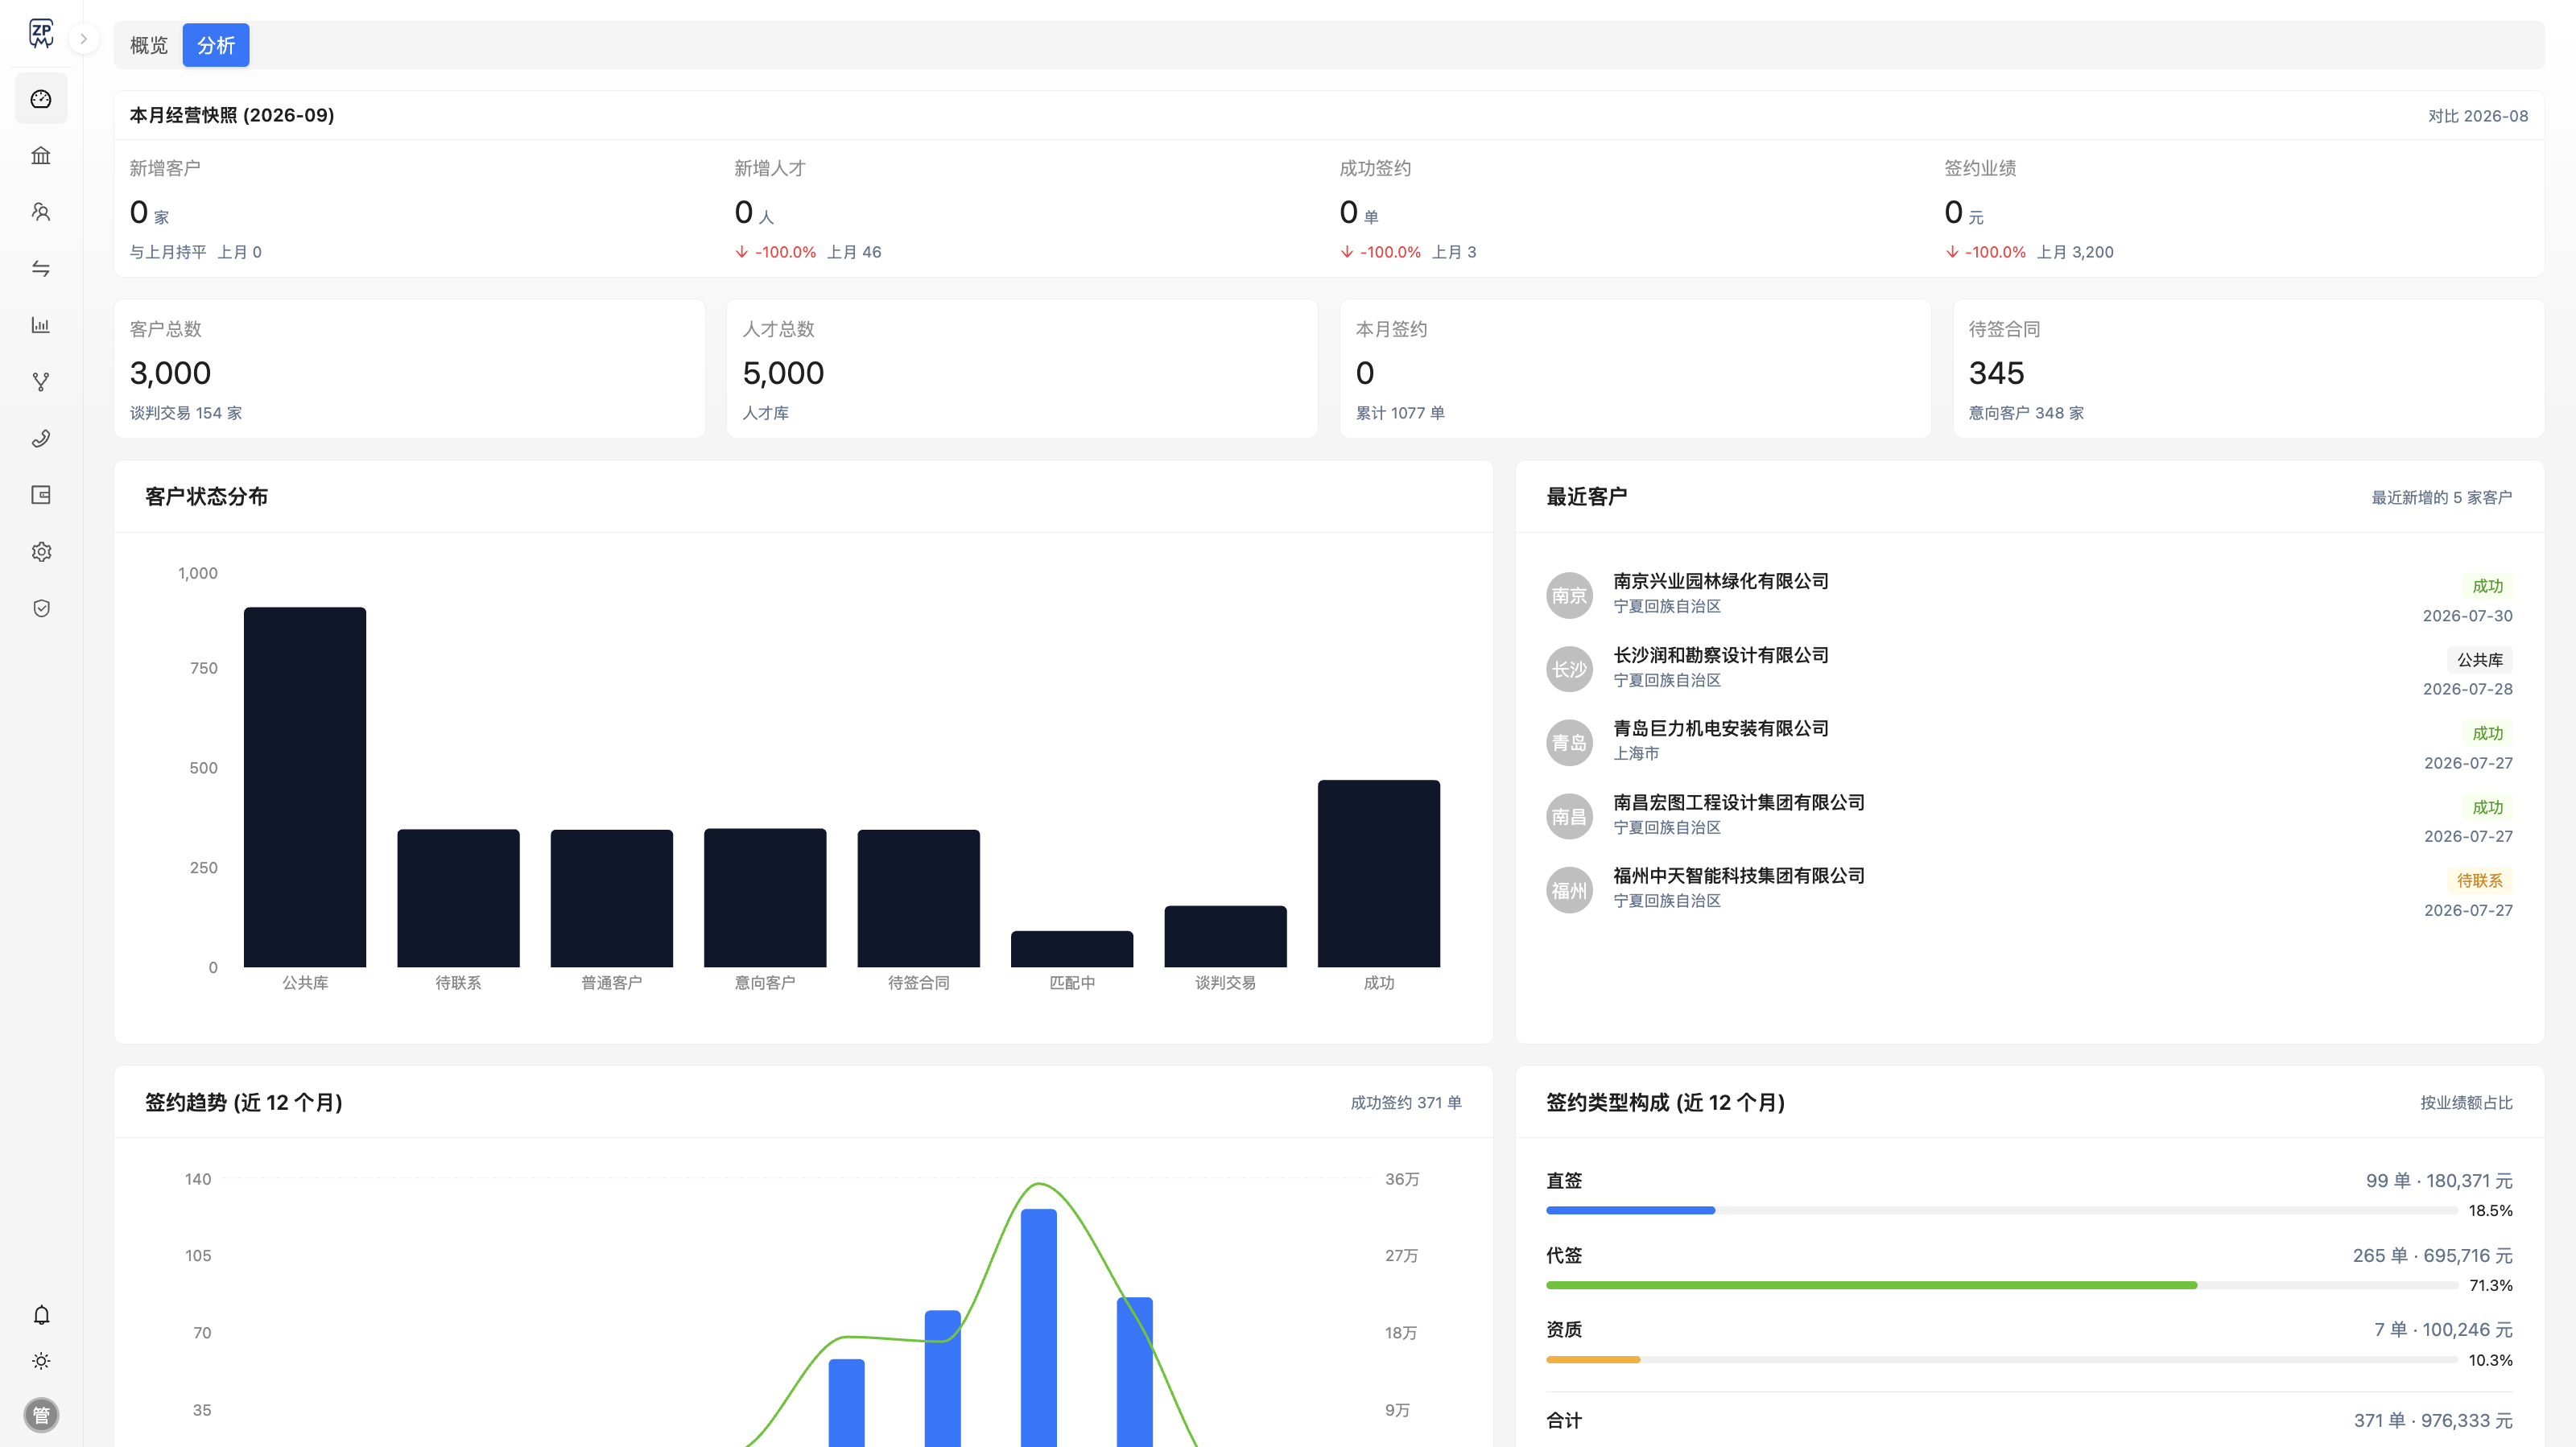2576x1447 pixels.
Task: Click the 最近新增的 5 家客户 label
Action: [x=2441, y=497]
